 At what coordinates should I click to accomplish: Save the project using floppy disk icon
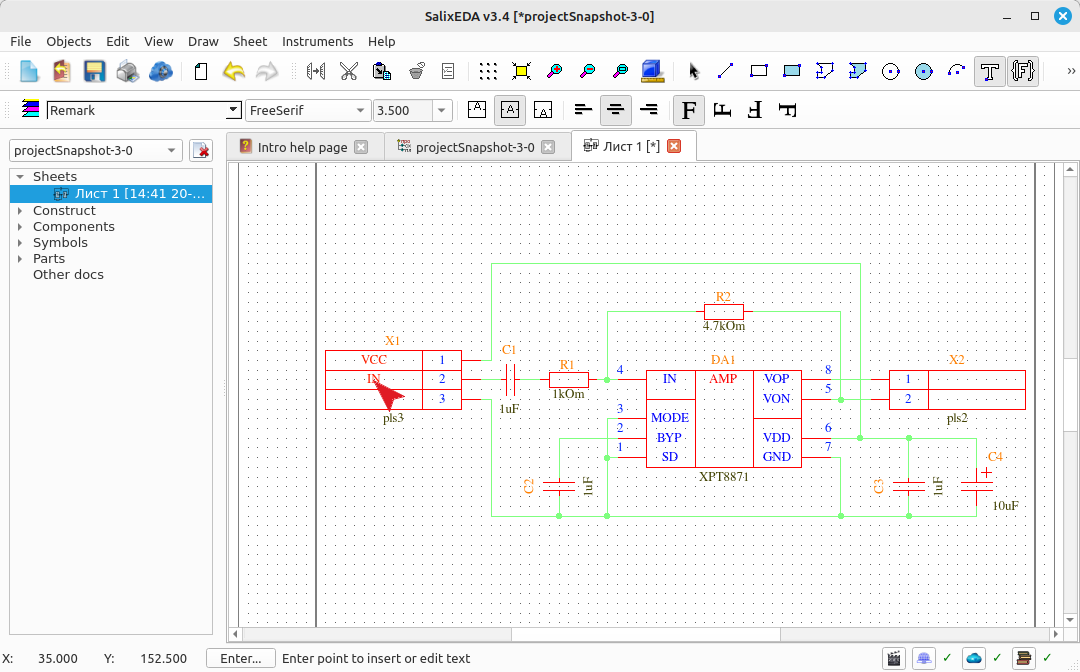(94, 71)
